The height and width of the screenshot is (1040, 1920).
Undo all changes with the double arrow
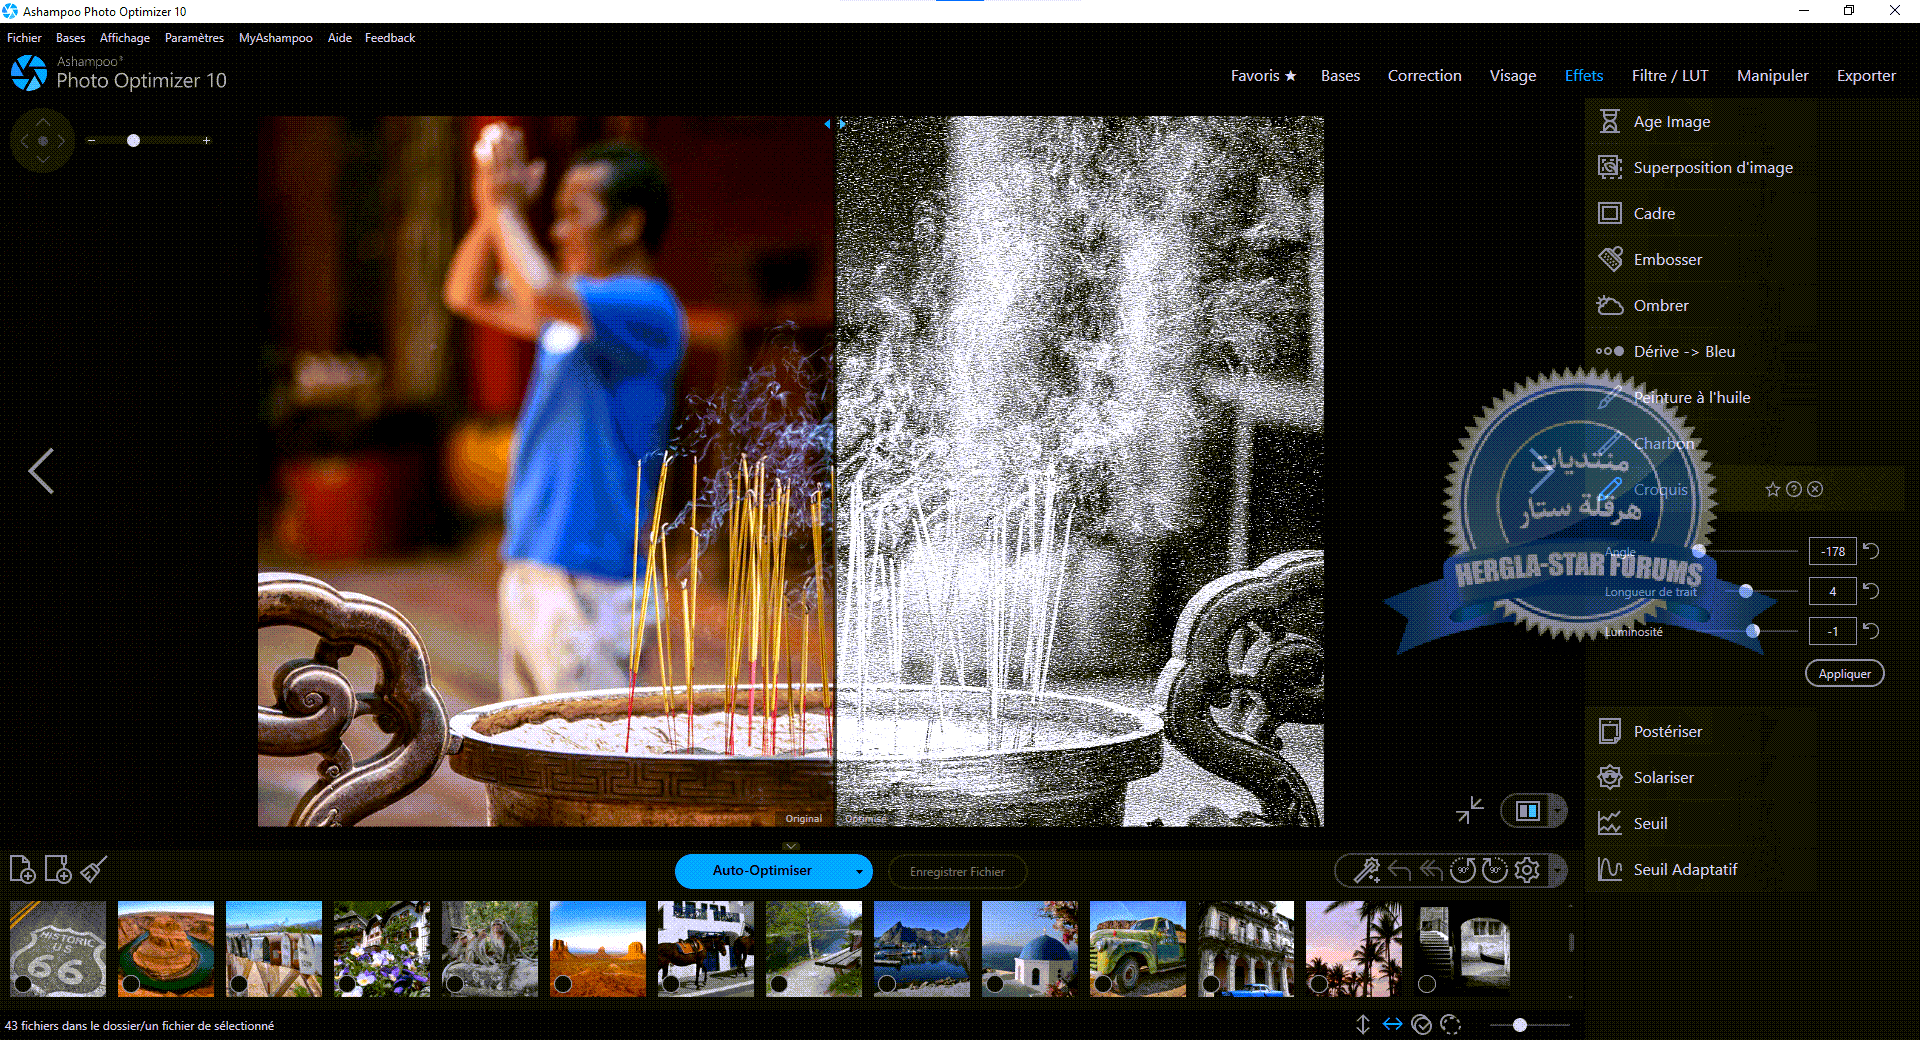pos(1431,871)
